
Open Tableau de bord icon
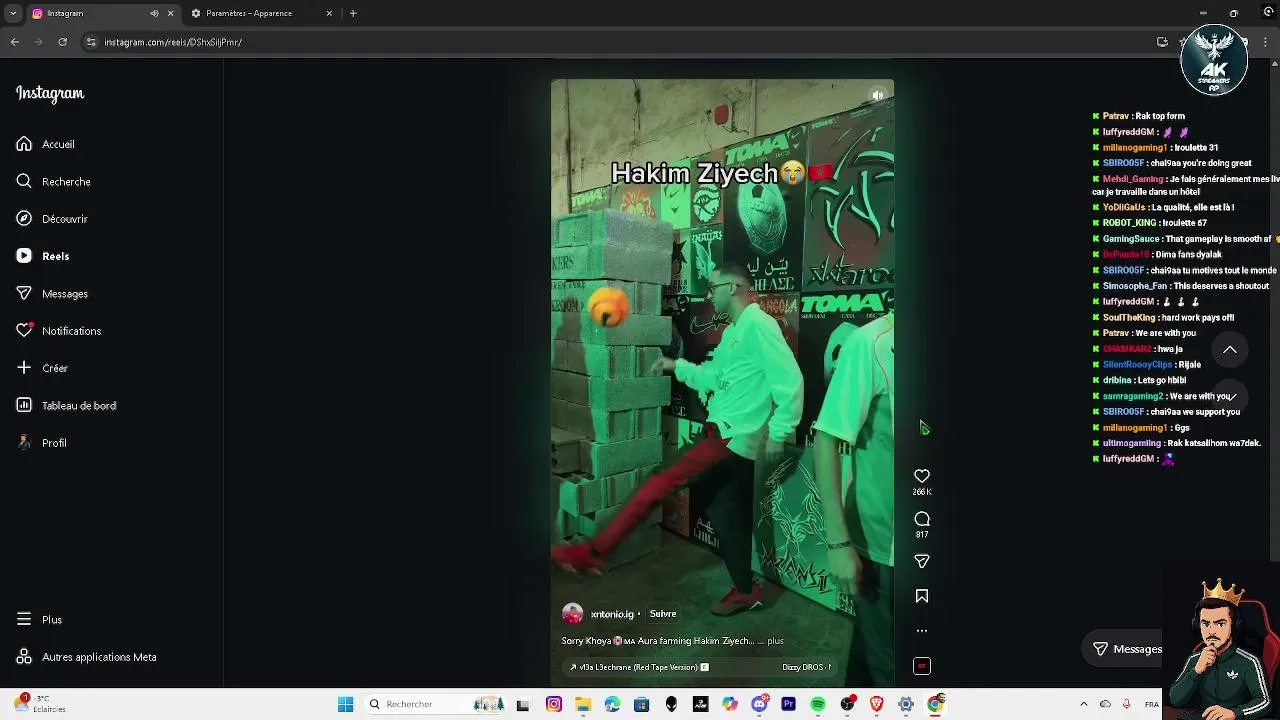(x=24, y=405)
